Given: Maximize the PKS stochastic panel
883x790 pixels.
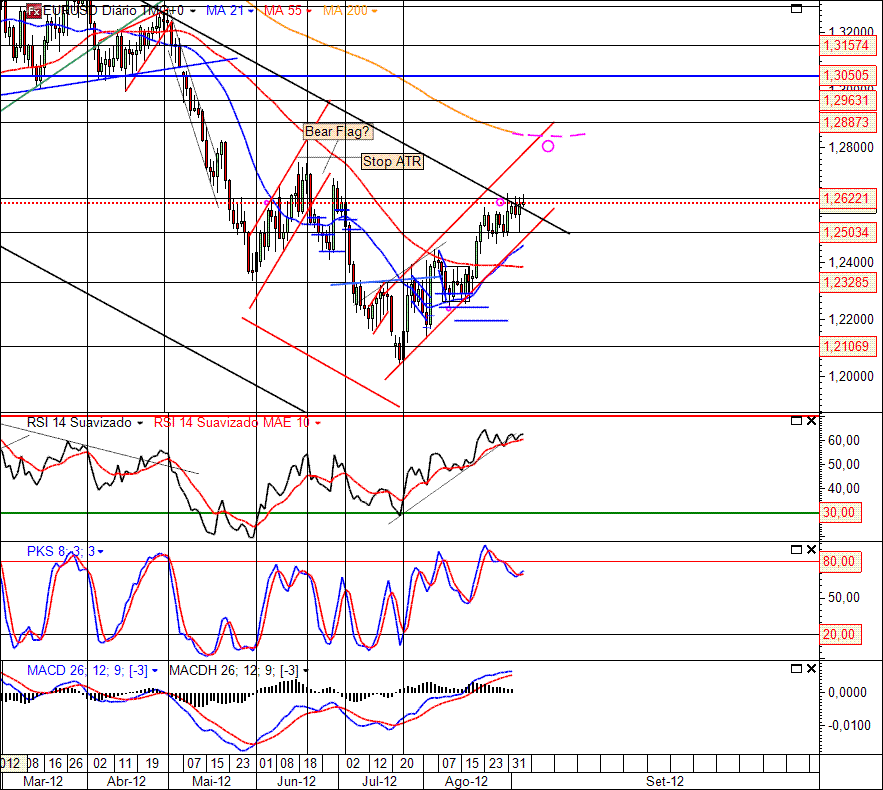Looking at the screenshot, I should [796, 550].
